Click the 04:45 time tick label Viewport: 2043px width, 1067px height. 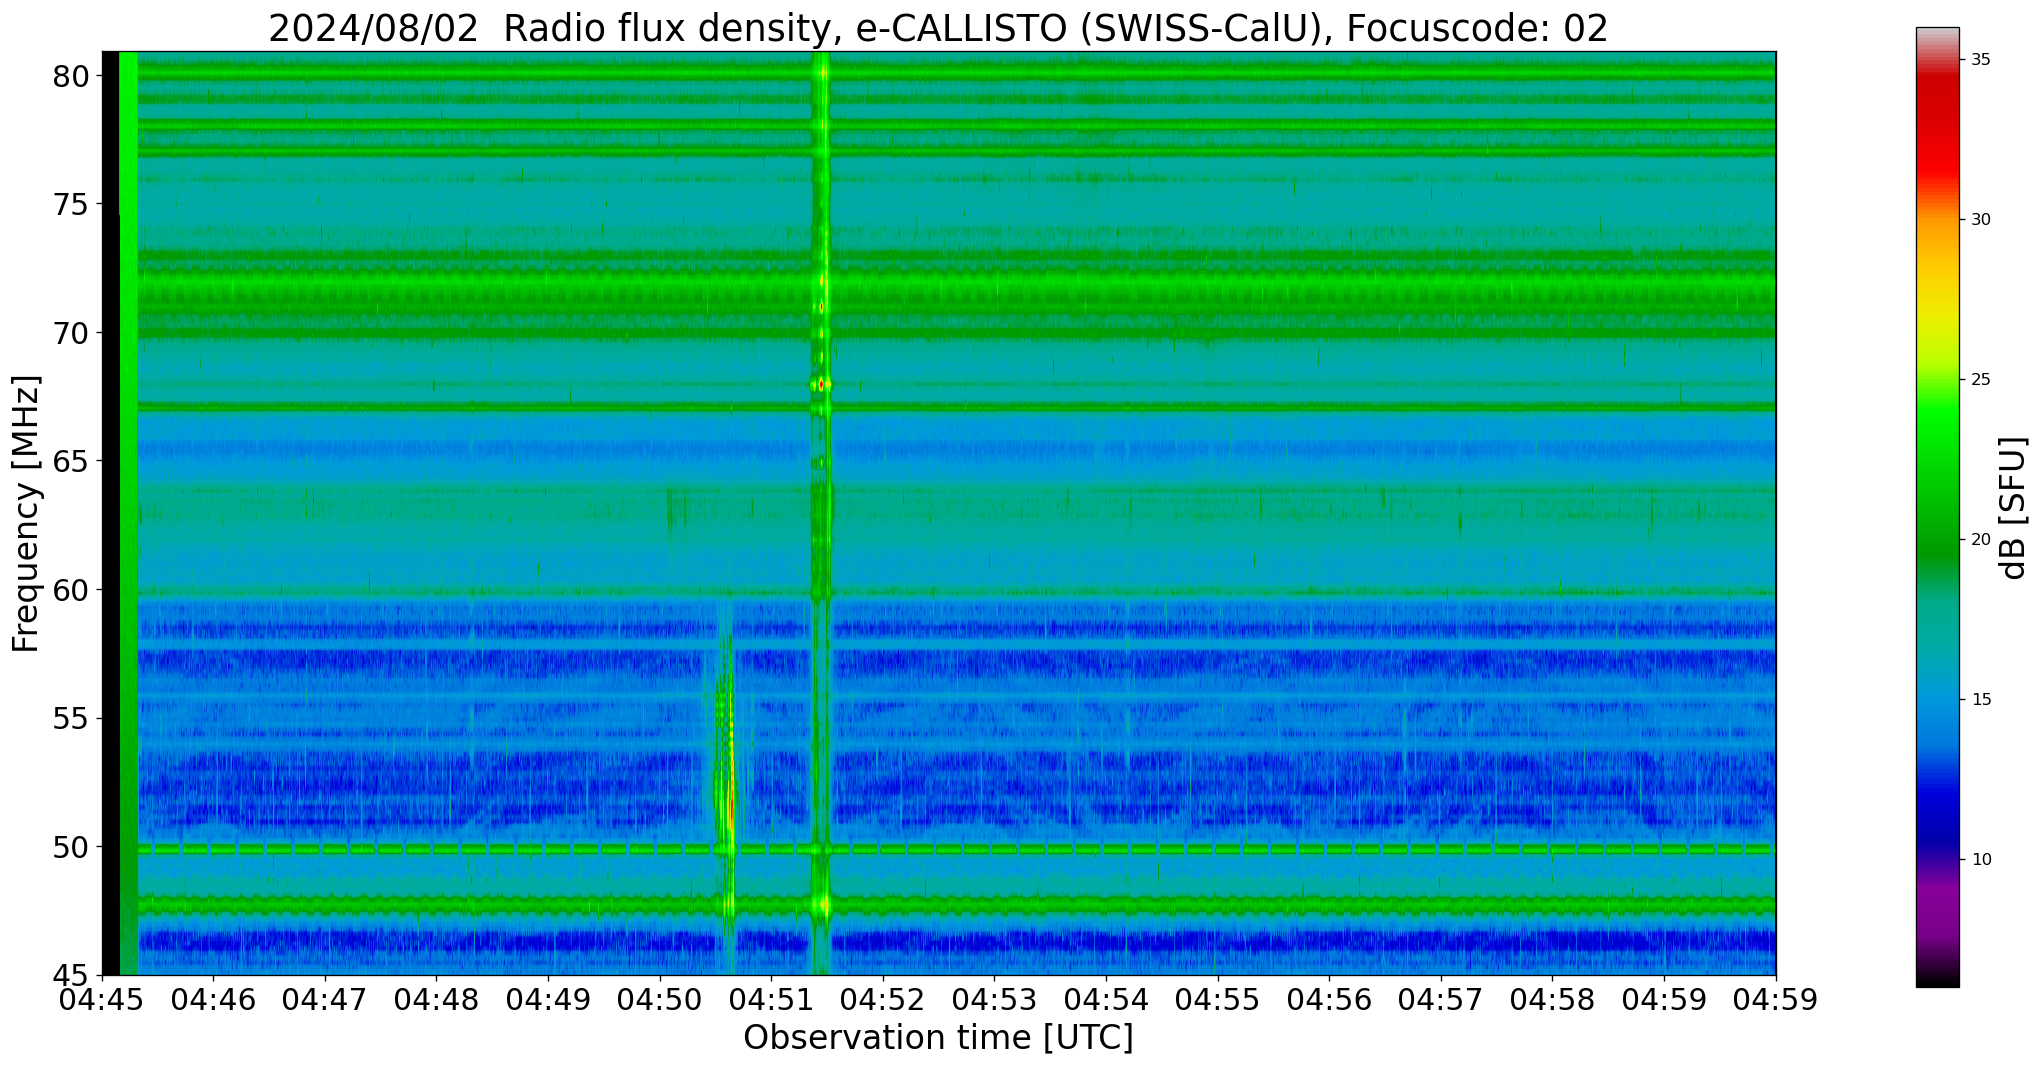tap(102, 1000)
